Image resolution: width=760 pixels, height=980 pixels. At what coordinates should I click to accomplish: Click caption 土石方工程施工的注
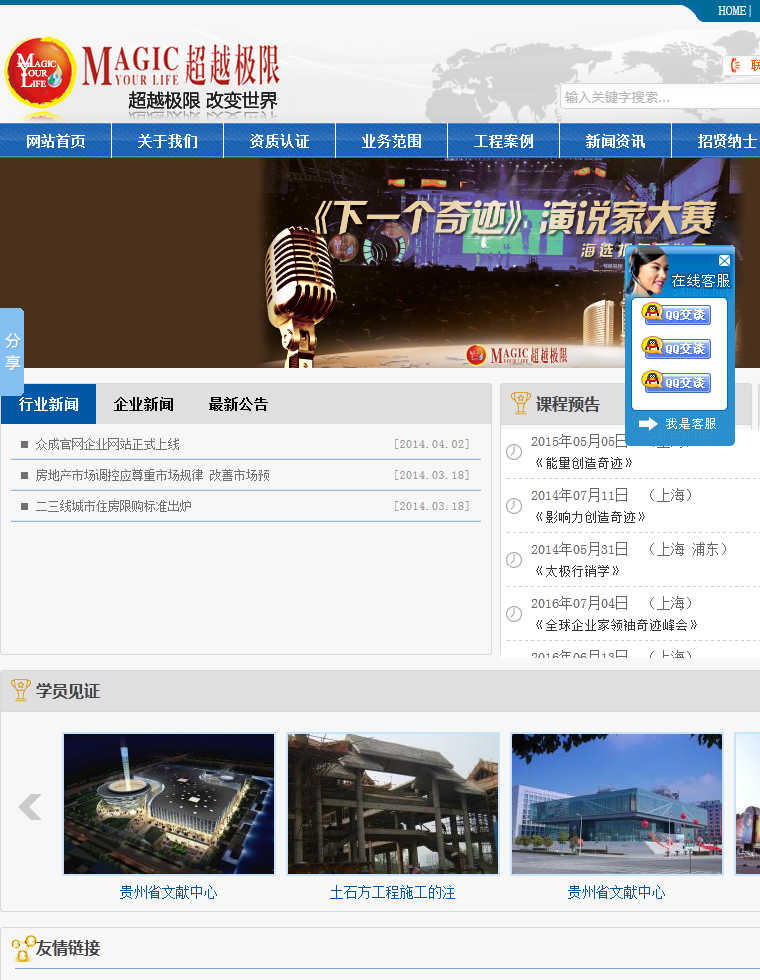tap(392, 892)
